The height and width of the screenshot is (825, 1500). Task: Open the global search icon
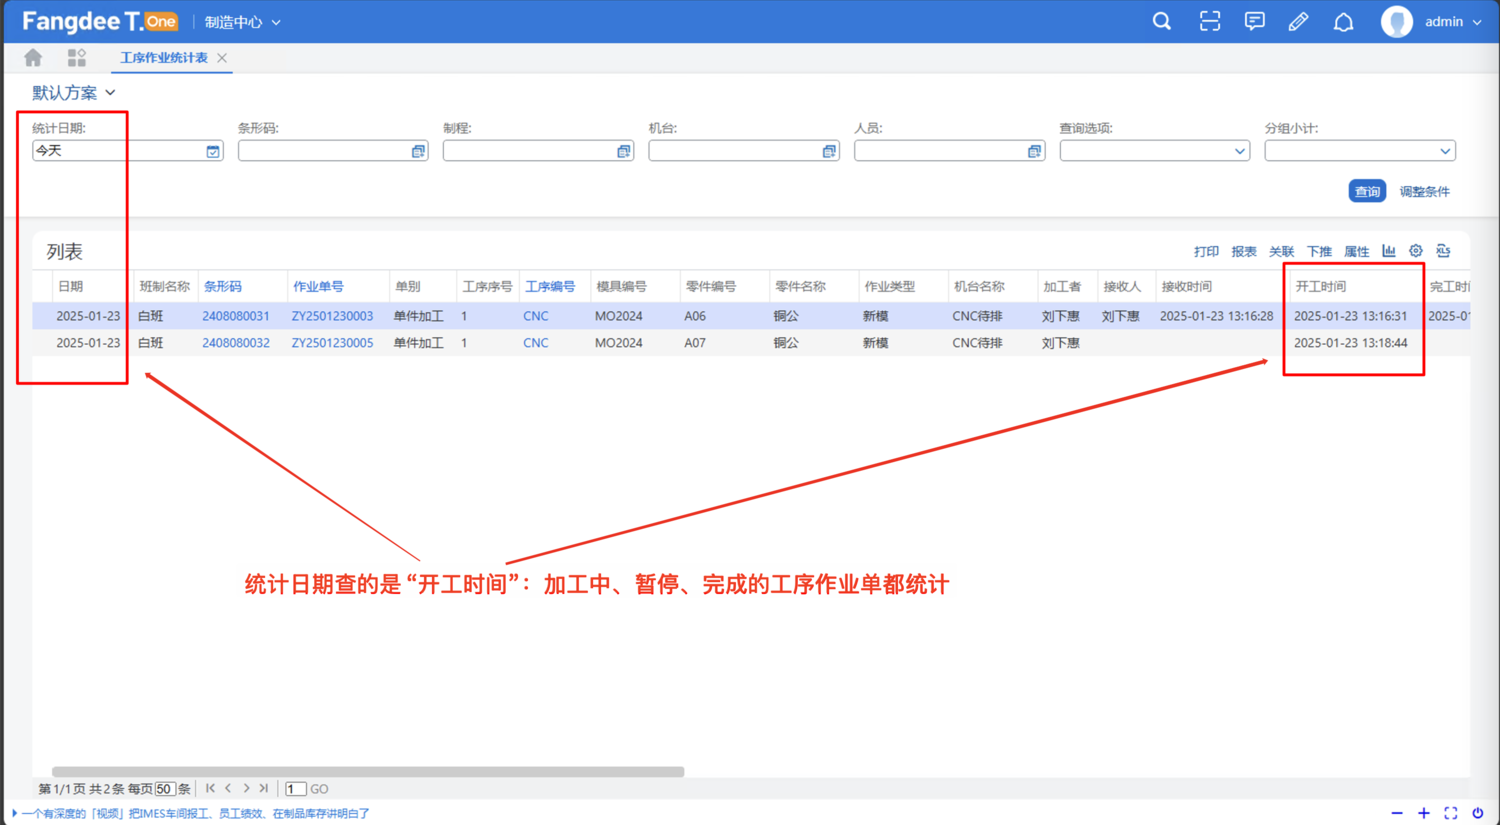pos(1161,21)
